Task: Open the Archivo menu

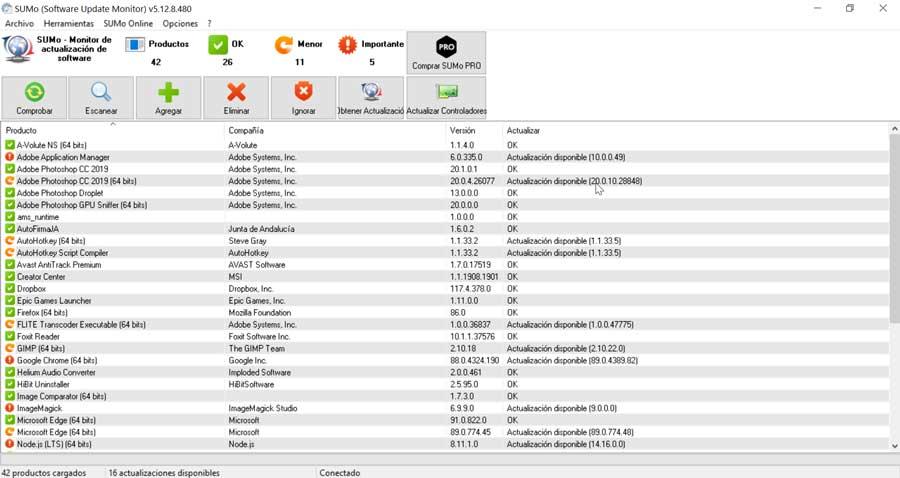Action: tap(19, 23)
